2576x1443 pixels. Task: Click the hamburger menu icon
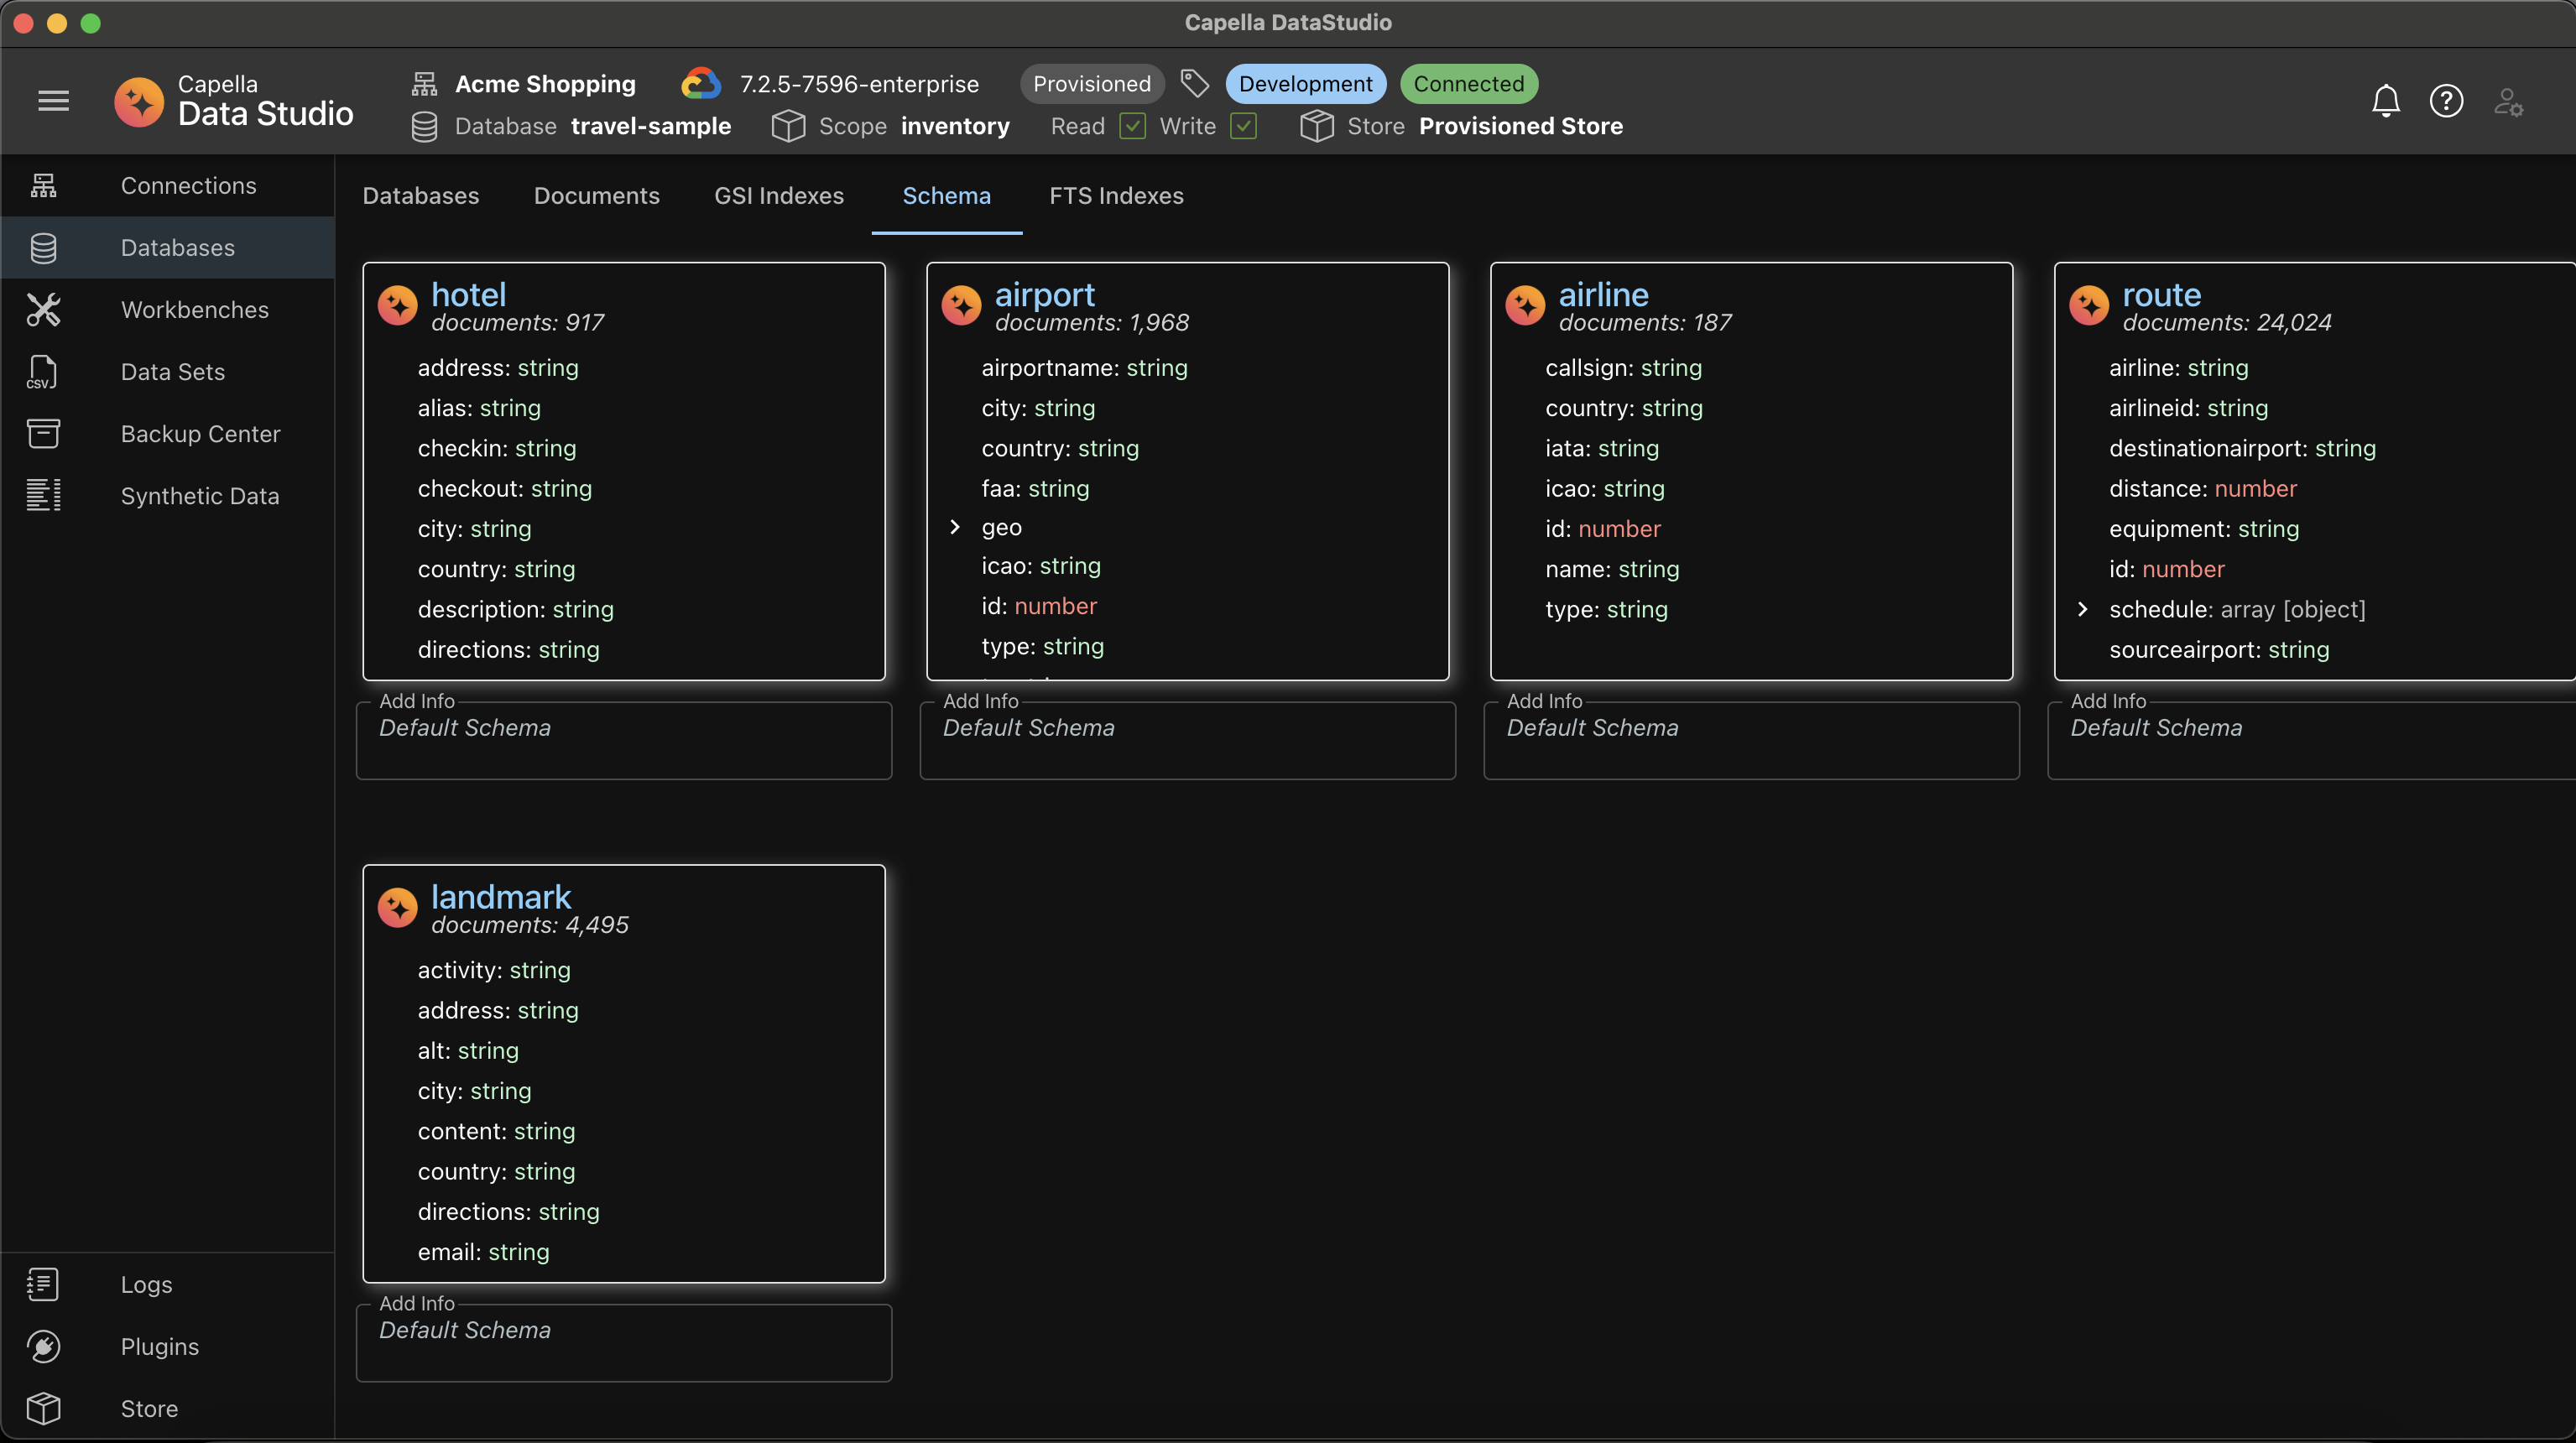coord(53,101)
